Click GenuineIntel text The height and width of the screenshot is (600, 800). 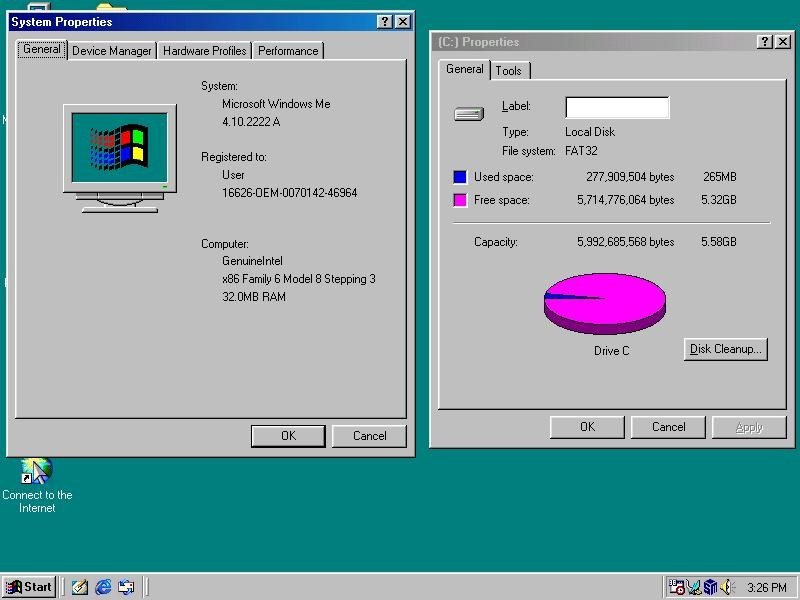[x=252, y=261]
